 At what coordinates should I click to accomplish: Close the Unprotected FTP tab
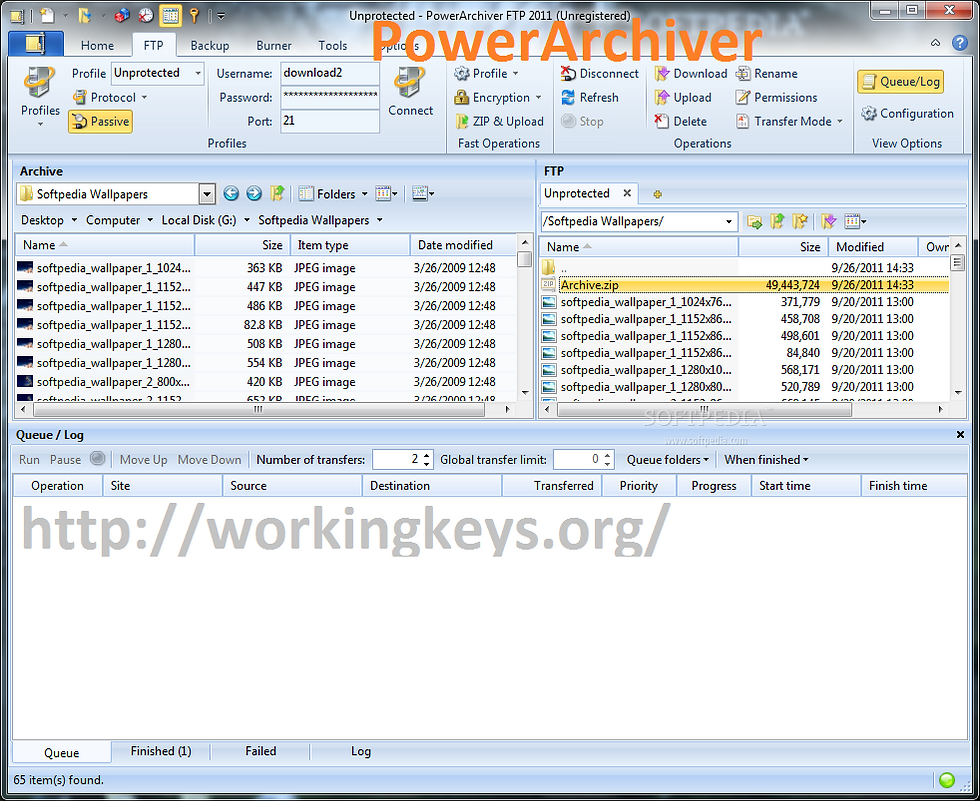(627, 193)
